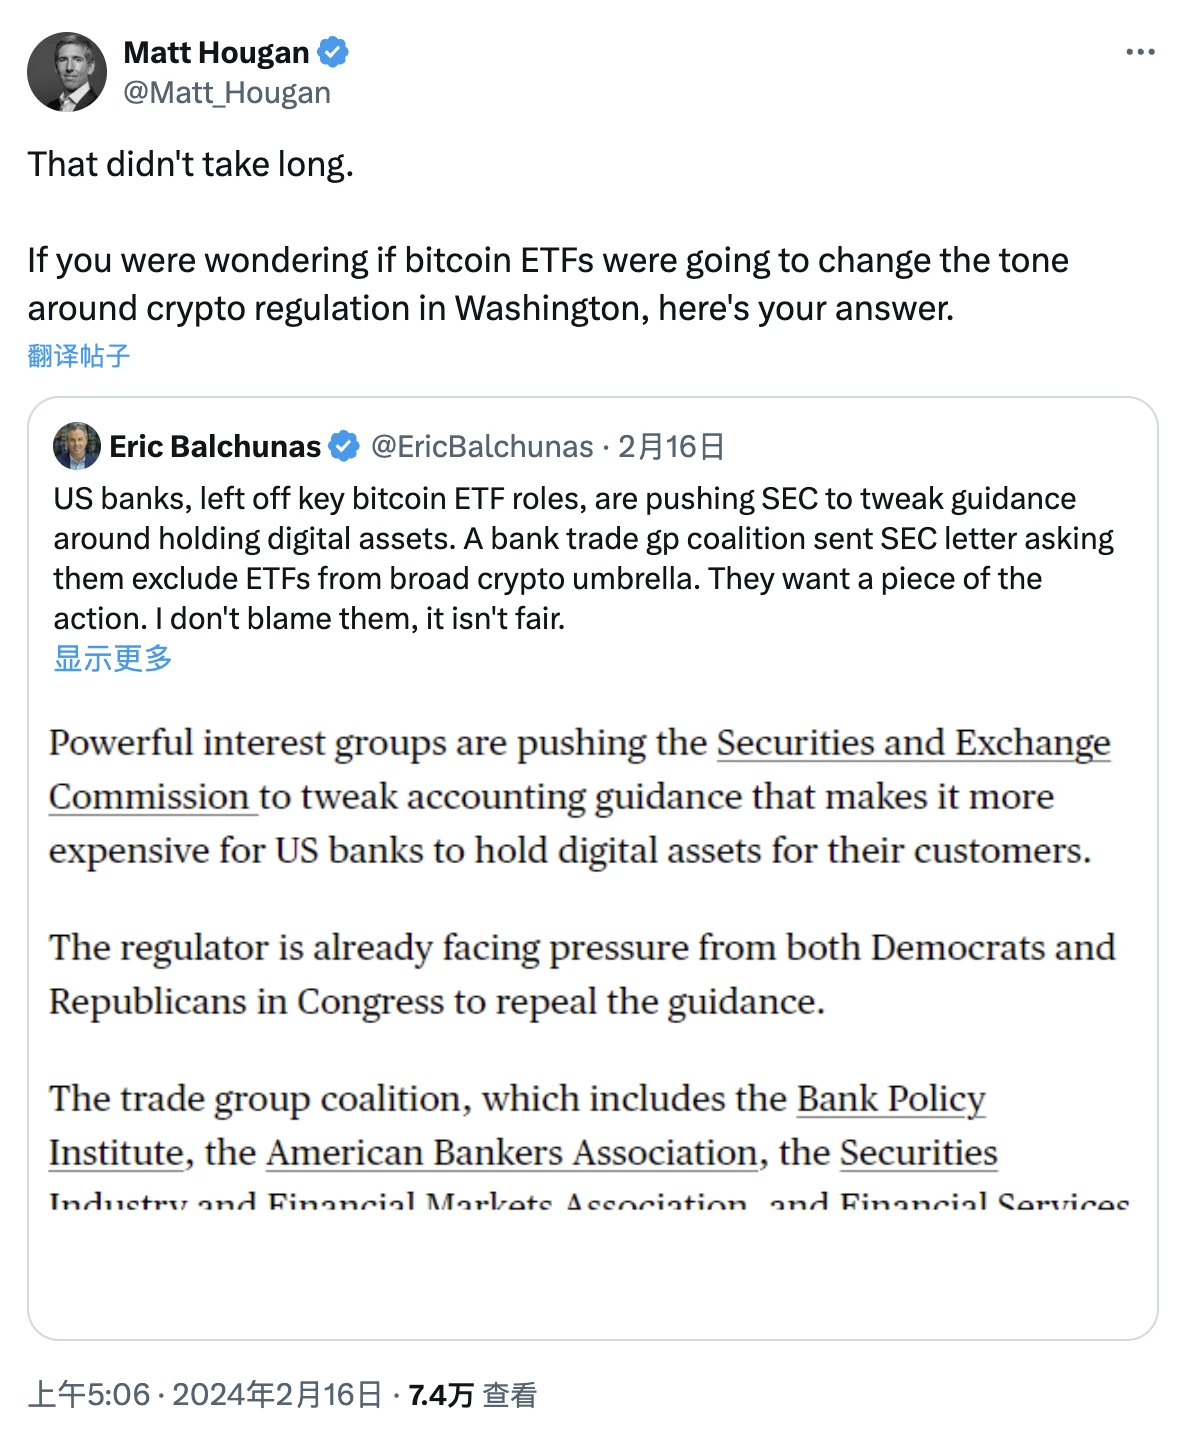Screen dimensions: 1186x1432
Task: Click the American Bankers Association link
Action: tap(511, 1153)
